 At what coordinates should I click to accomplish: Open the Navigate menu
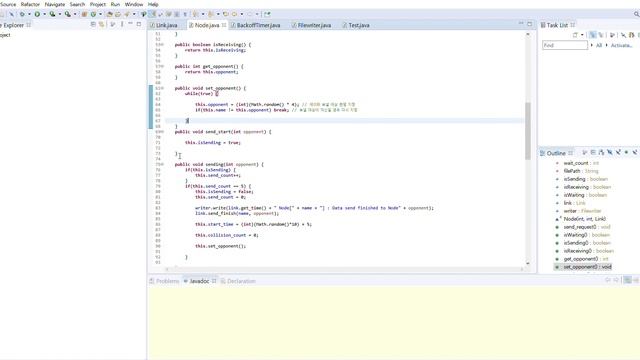tap(55, 4)
